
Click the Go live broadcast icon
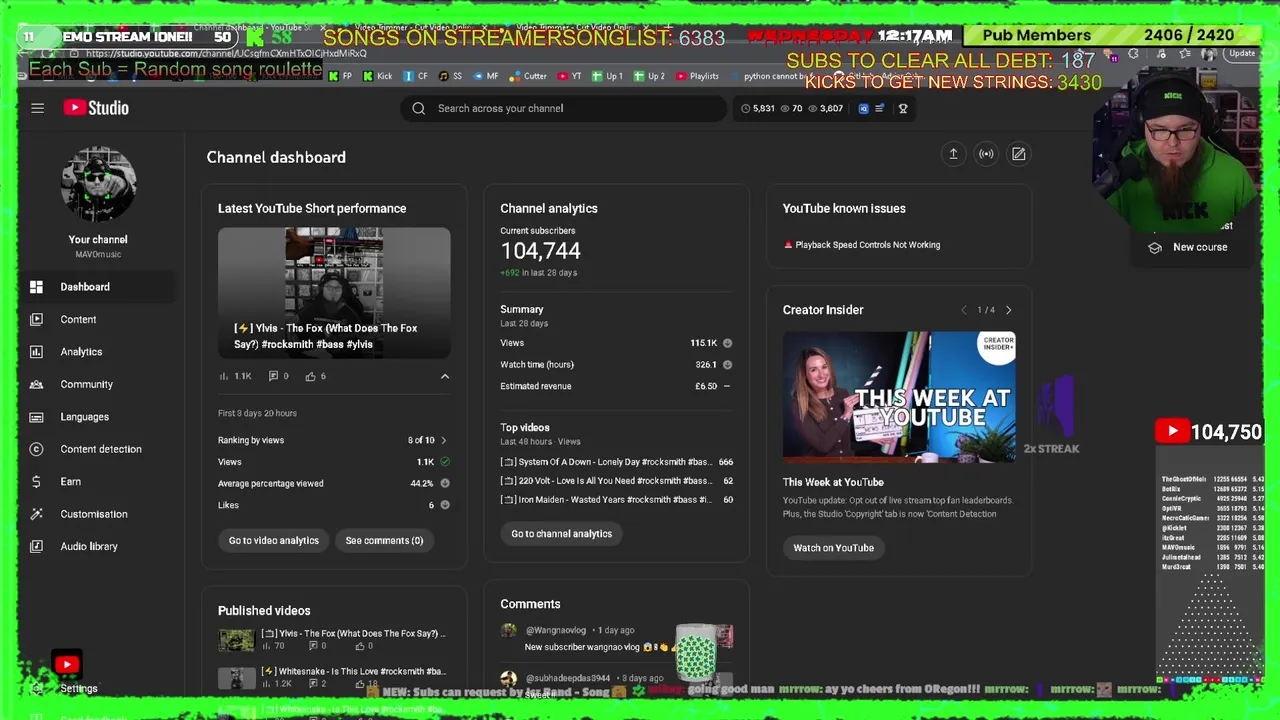click(986, 154)
